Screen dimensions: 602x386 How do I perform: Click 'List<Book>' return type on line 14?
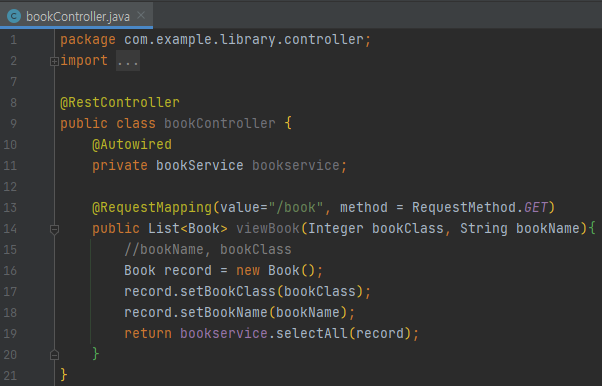coord(188,229)
